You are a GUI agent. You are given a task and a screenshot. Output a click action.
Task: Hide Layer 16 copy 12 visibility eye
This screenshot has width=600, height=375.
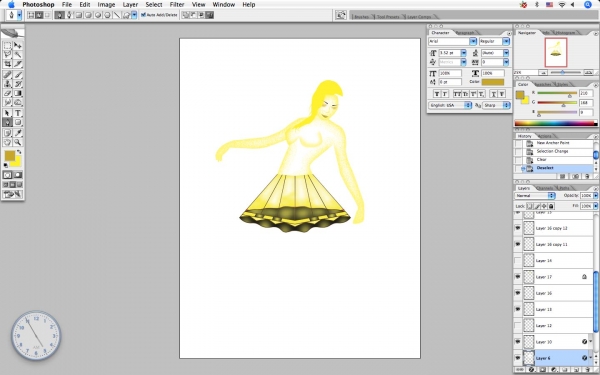pyautogui.click(x=518, y=228)
